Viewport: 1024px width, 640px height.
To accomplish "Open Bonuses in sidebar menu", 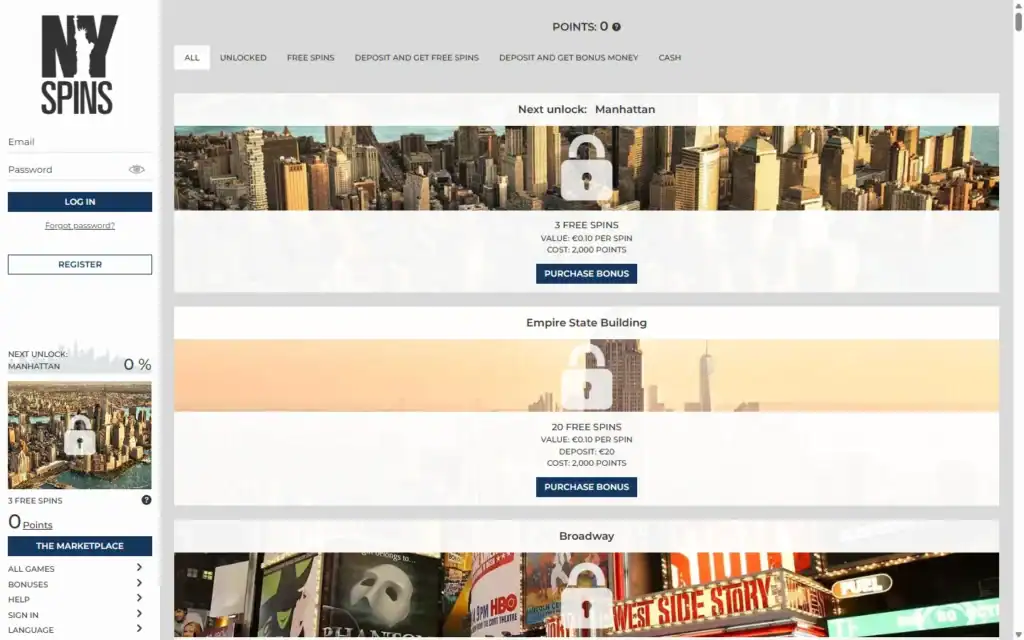I will click(28, 584).
